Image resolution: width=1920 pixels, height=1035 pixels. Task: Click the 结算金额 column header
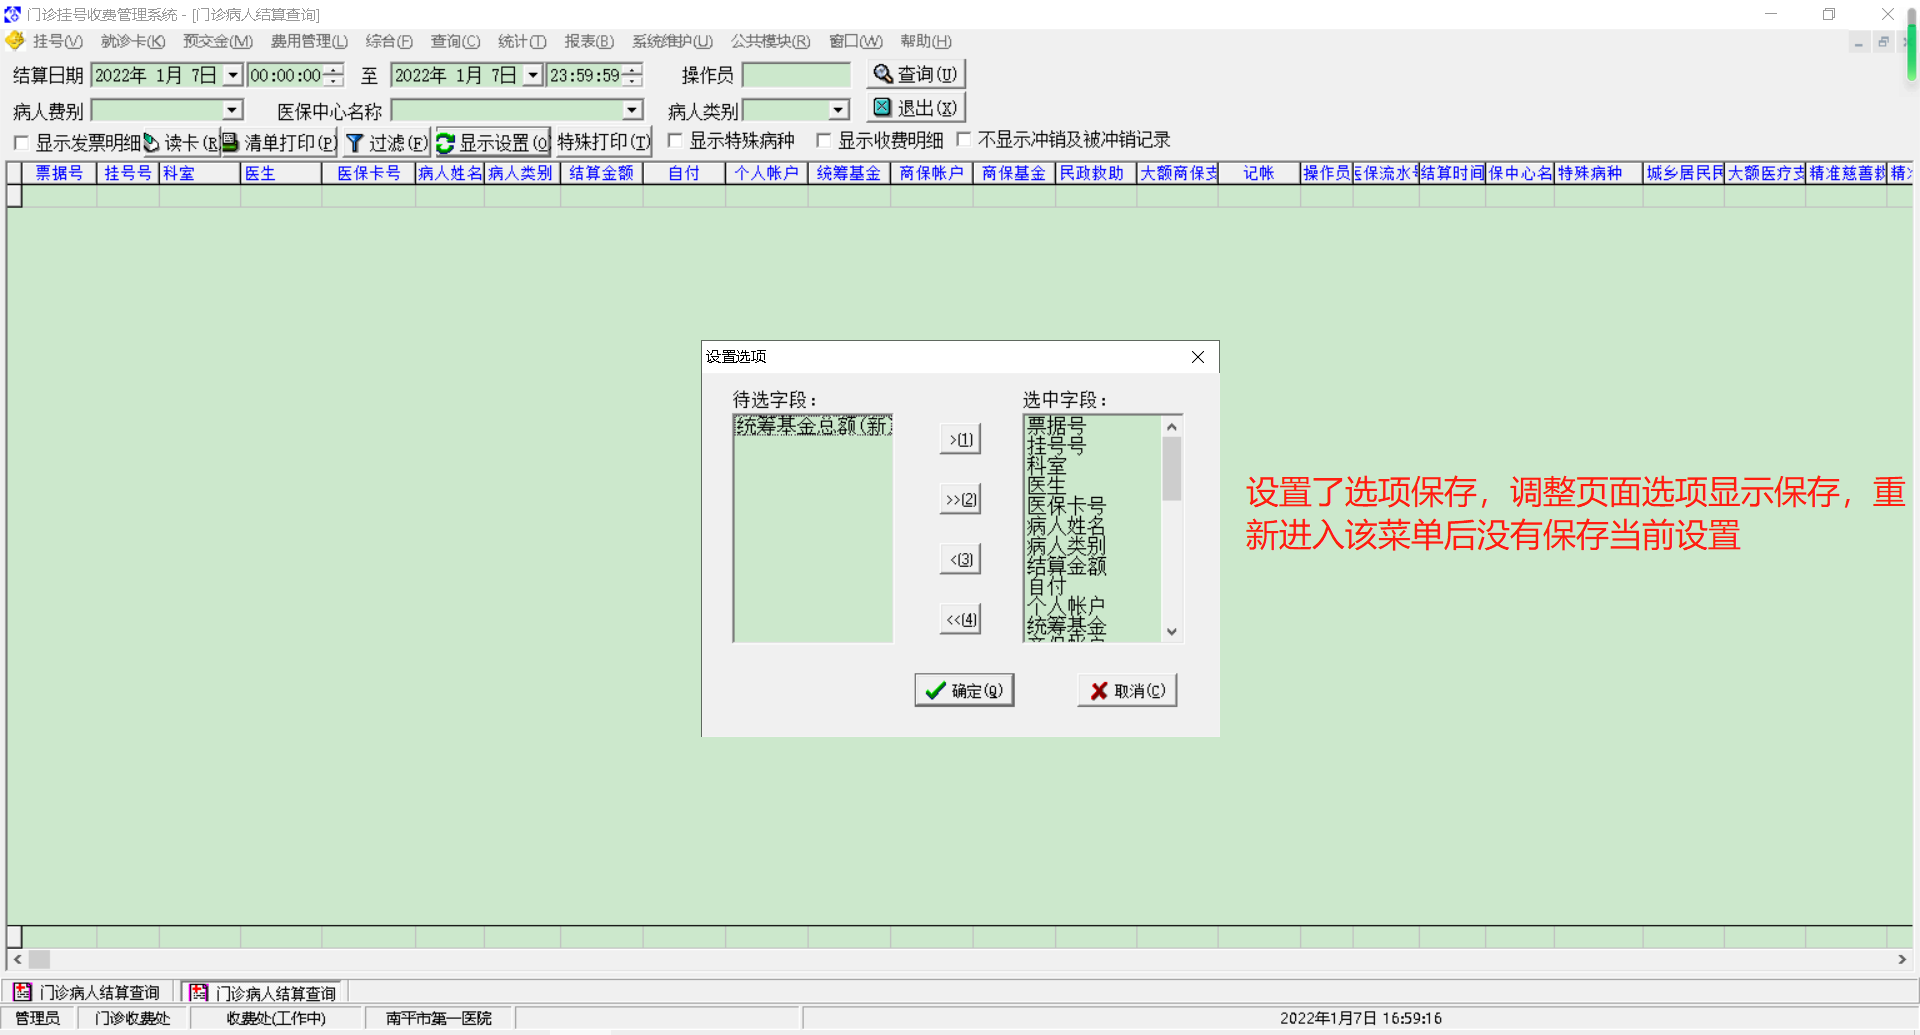pos(601,173)
